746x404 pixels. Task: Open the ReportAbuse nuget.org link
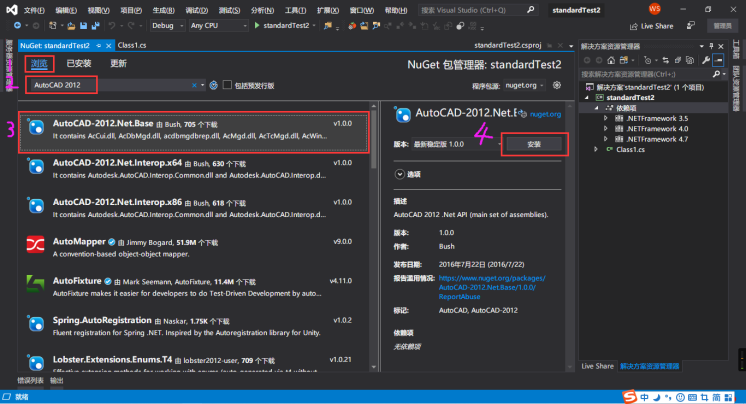tap(492, 287)
